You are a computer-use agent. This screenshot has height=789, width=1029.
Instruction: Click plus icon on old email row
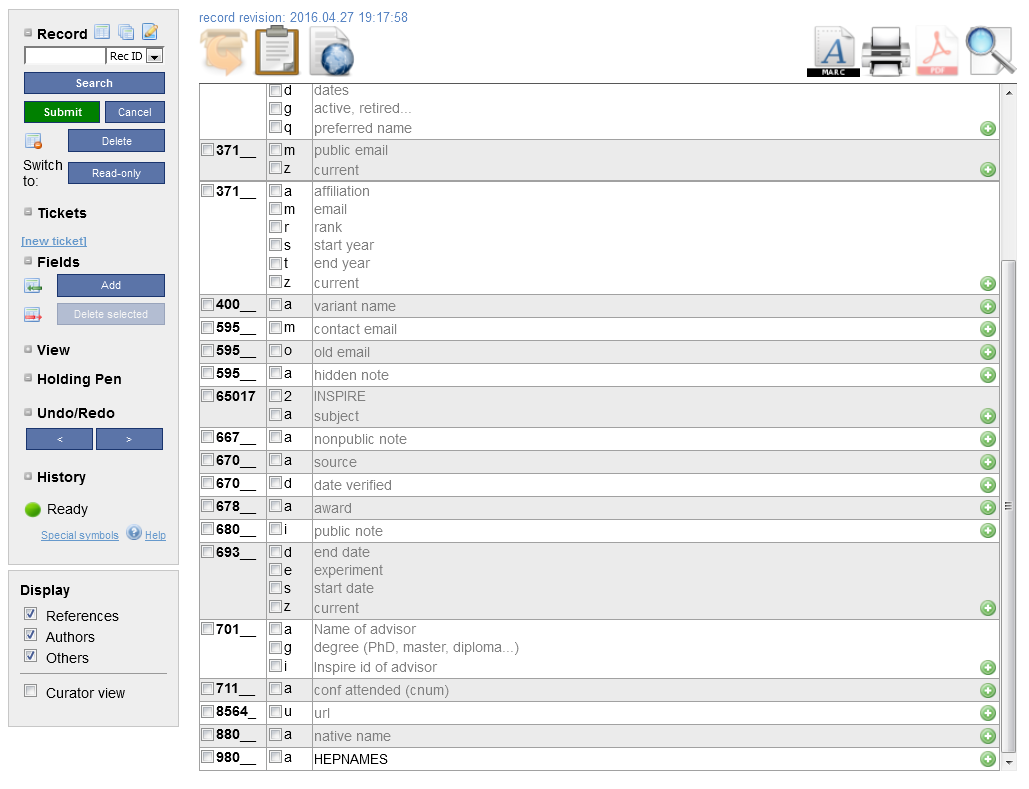(x=988, y=352)
